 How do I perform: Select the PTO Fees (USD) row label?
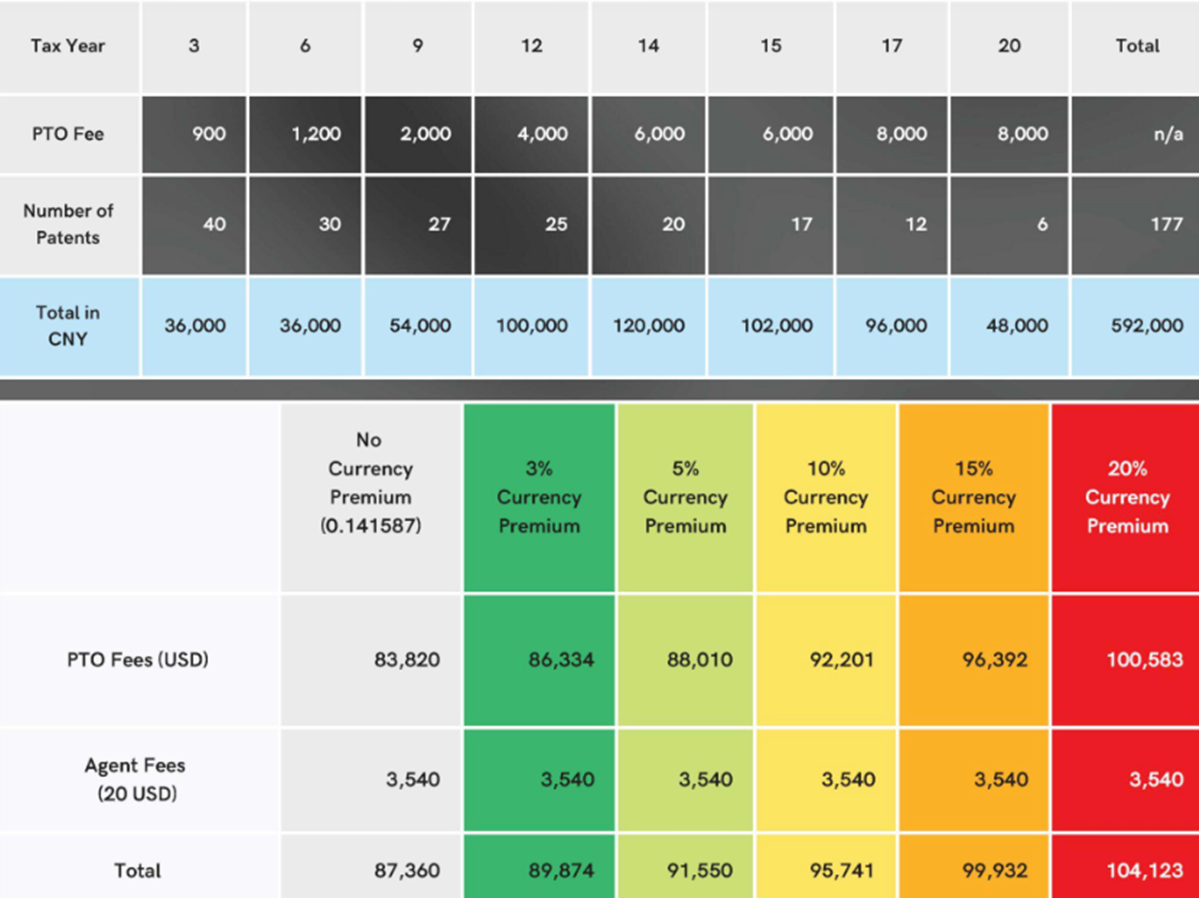pos(138,660)
